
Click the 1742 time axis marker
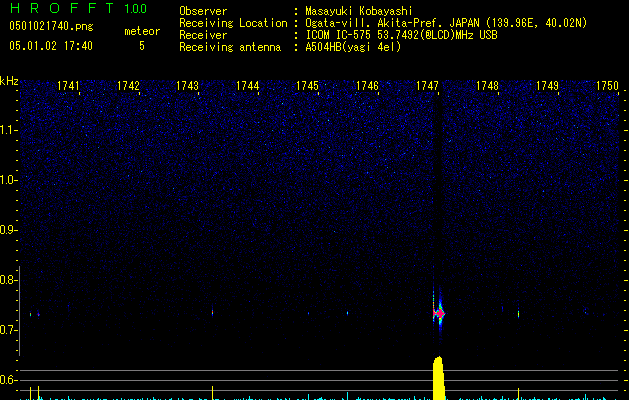coord(128,86)
